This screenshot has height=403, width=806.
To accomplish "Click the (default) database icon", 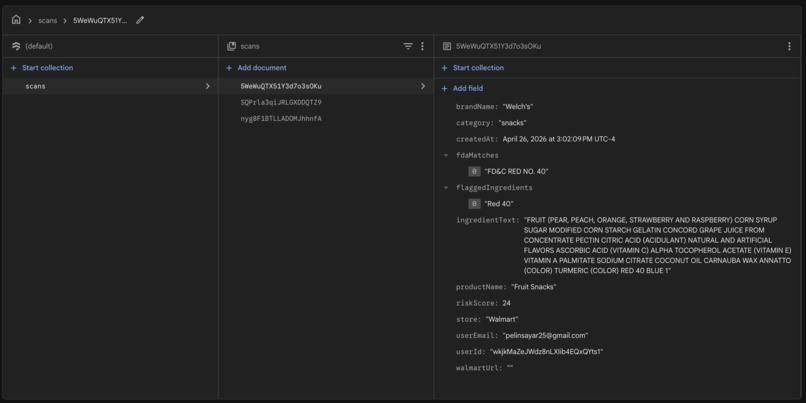I will [x=16, y=46].
